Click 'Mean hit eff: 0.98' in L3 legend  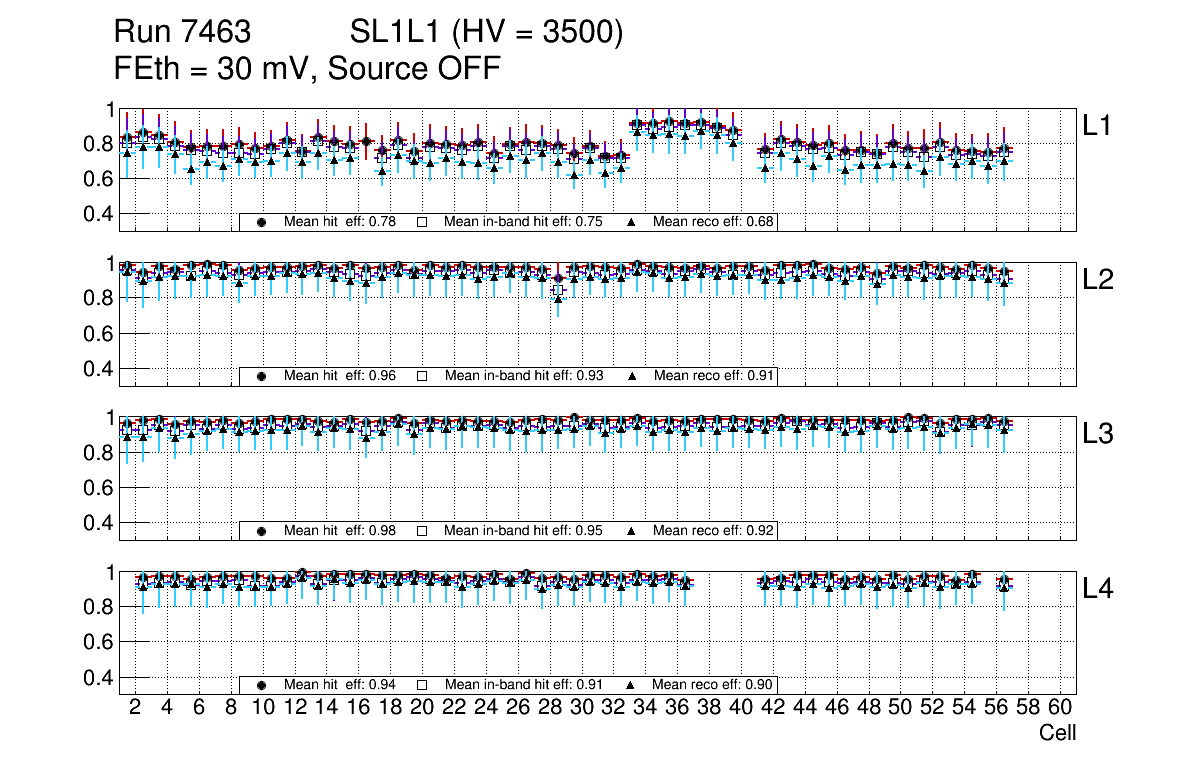pyautogui.click(x=340, y=530)
